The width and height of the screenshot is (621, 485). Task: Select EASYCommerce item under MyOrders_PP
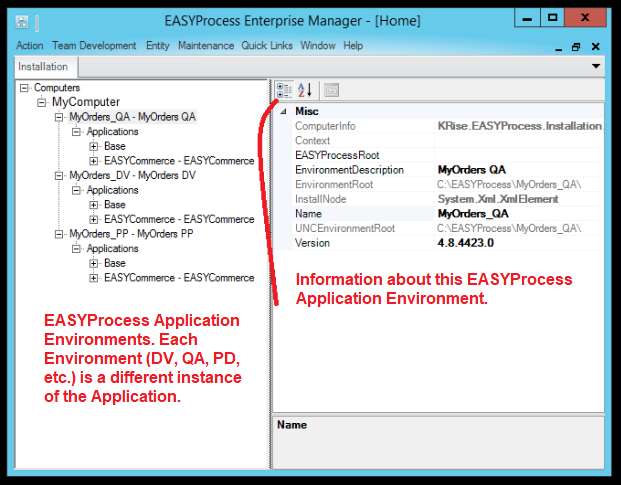click(179, 278)
